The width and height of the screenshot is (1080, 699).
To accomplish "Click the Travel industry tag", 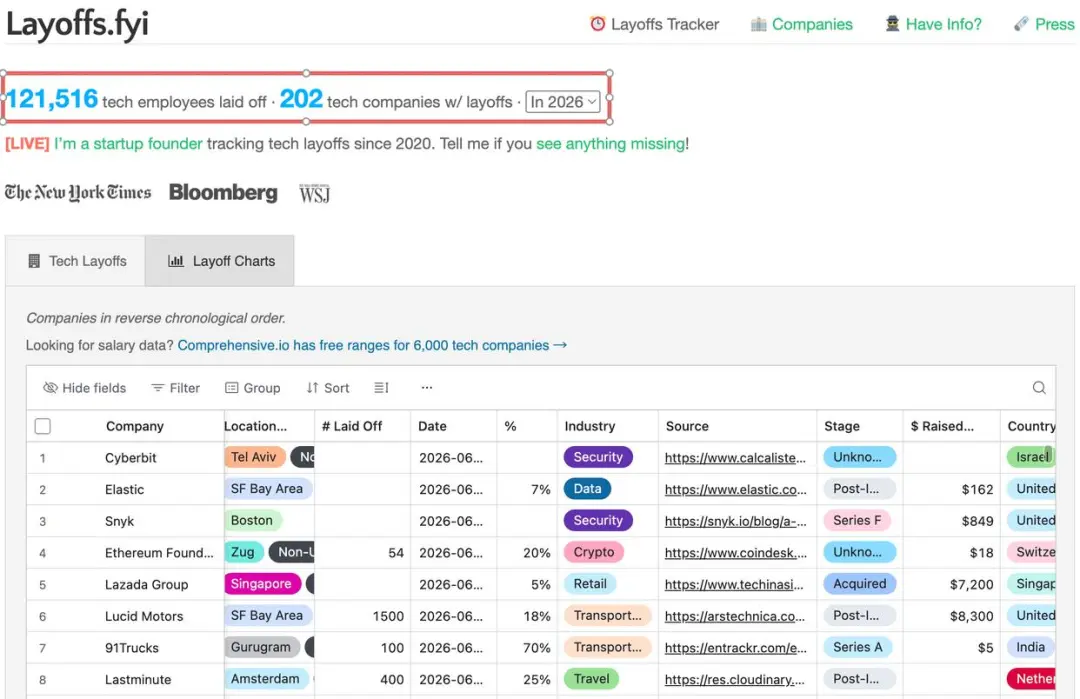I will point(592,679).
